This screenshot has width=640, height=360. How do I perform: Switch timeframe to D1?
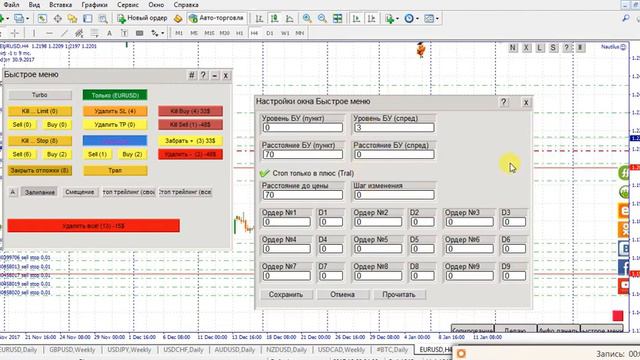pyautogui.click(x=270, y=33)
